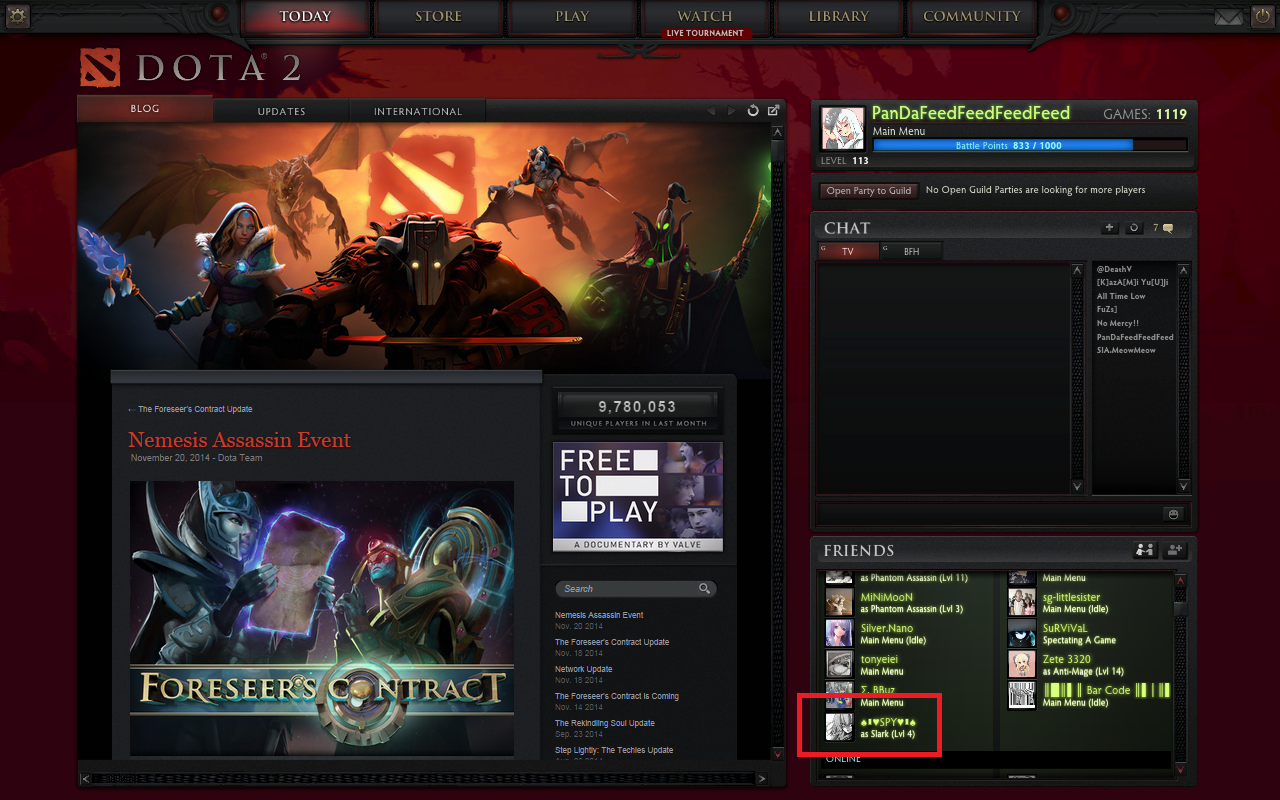Open the Play tab

pos(572,17)
